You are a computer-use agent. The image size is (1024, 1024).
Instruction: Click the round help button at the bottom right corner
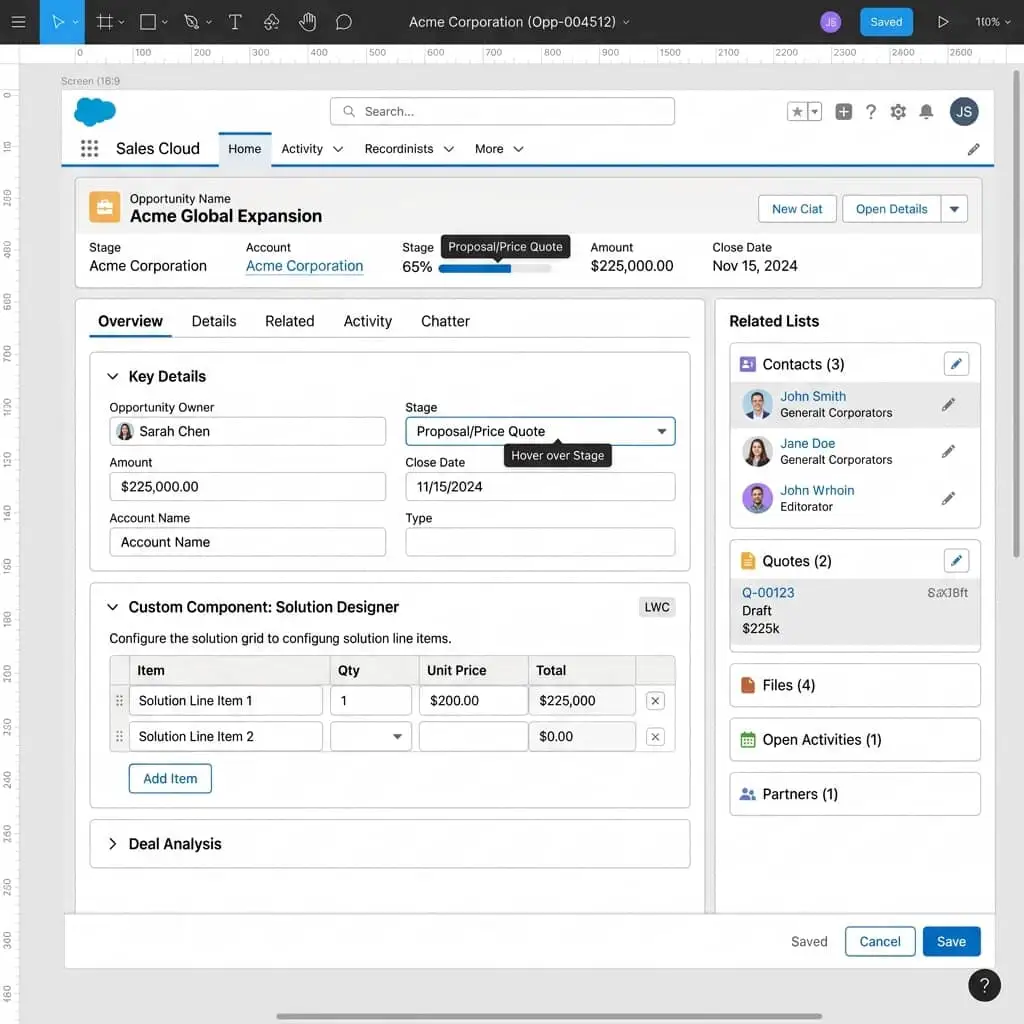click(984, 985)
